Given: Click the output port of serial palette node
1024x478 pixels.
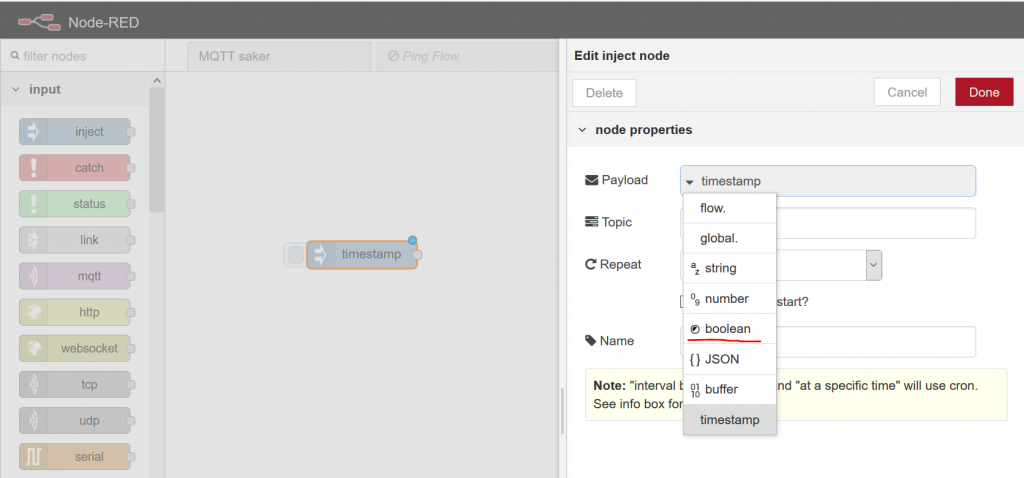Looking at the screenshot, I should [x=131, y=456].
